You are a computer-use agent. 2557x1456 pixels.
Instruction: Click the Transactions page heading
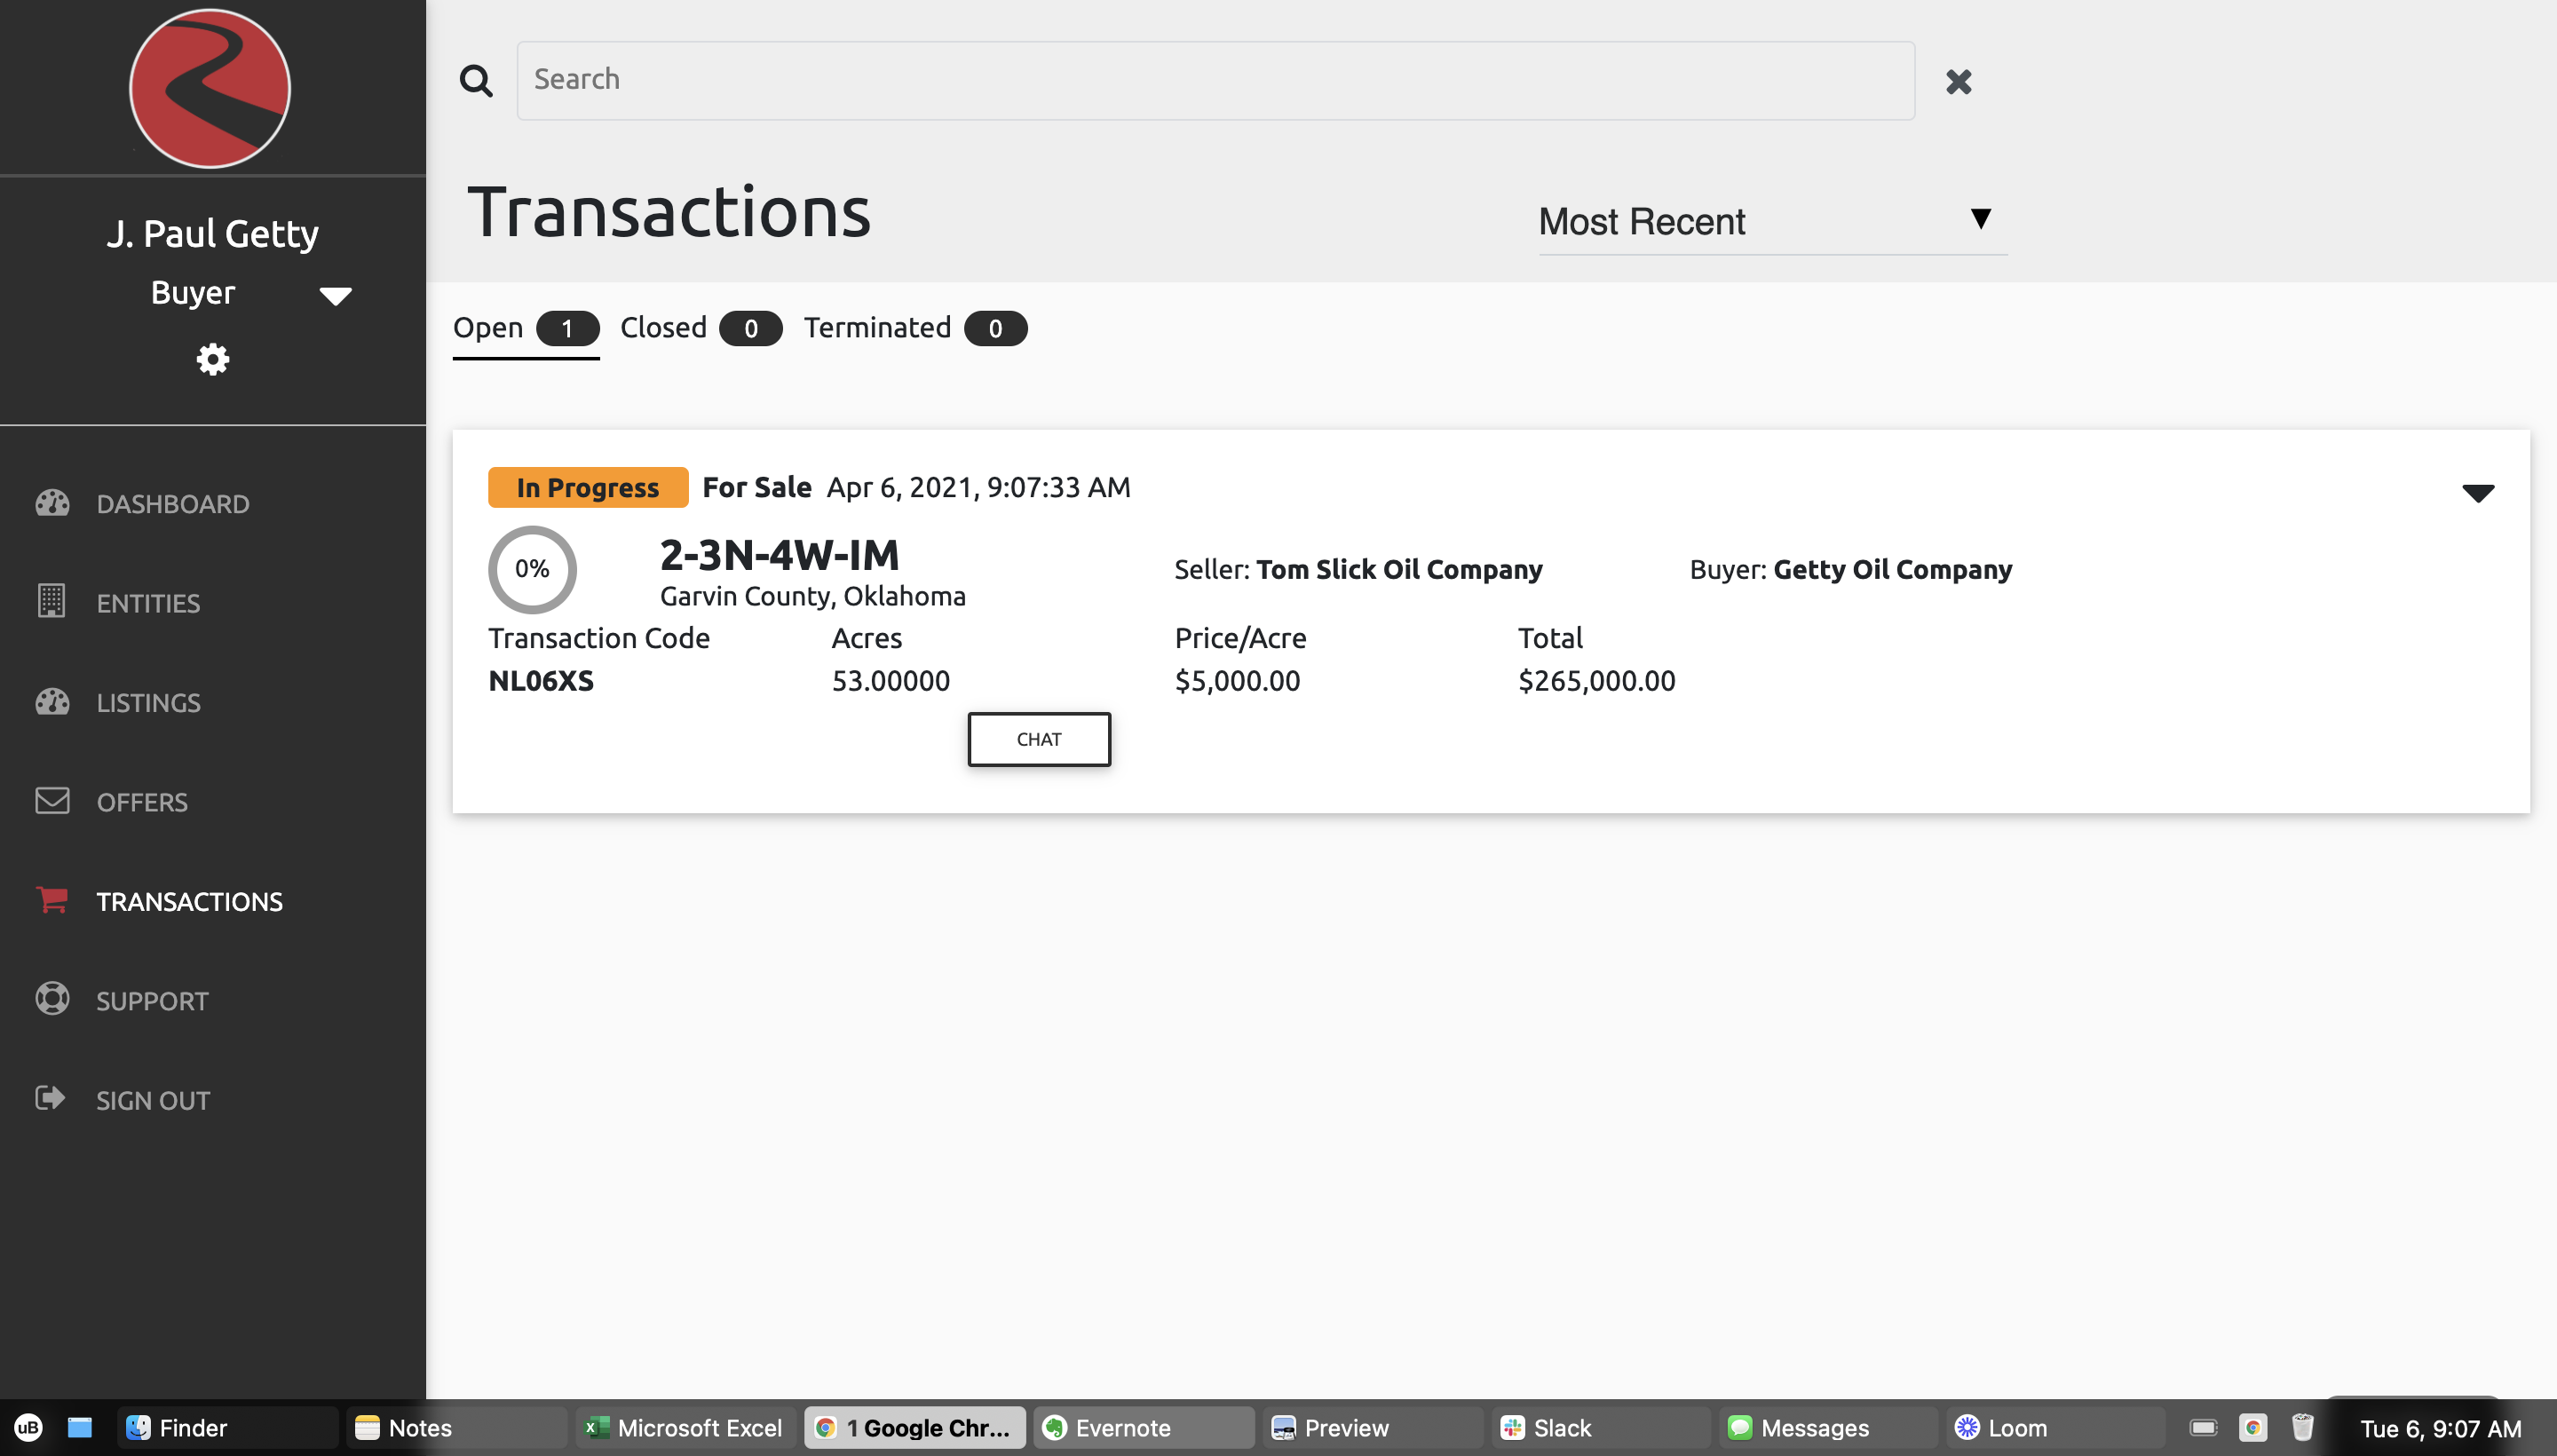(669, 212)
